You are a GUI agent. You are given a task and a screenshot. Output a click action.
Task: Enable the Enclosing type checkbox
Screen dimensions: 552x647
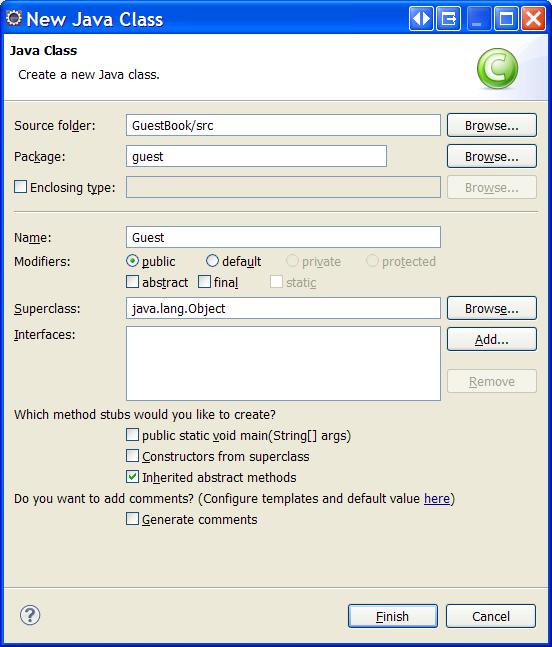tap(21, 187)
